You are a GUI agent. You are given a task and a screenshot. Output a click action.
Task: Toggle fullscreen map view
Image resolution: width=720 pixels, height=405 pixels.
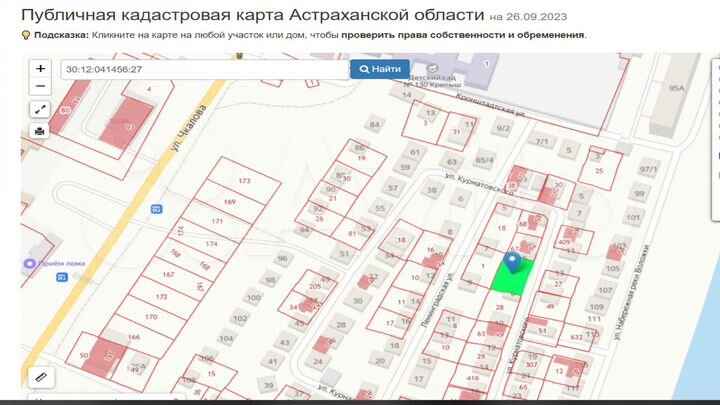click(x=40, y=109)
